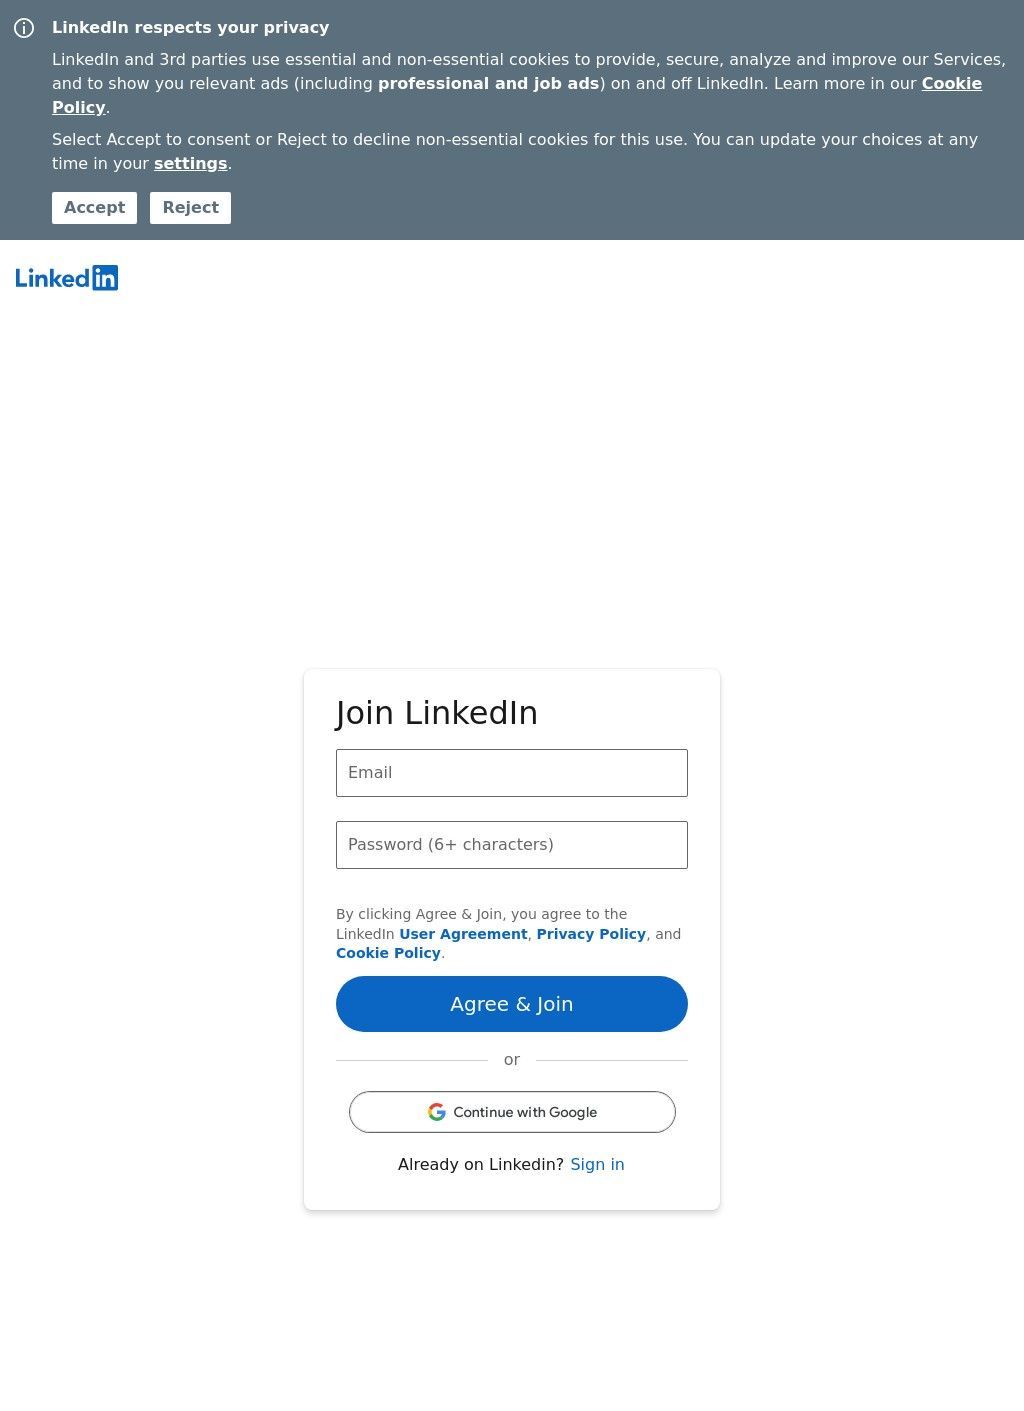The width and height of the screenshot is (1024, 1411).
Task: Open Cookie Policy link in the privacy banner
Action: [x=951, y=84]
